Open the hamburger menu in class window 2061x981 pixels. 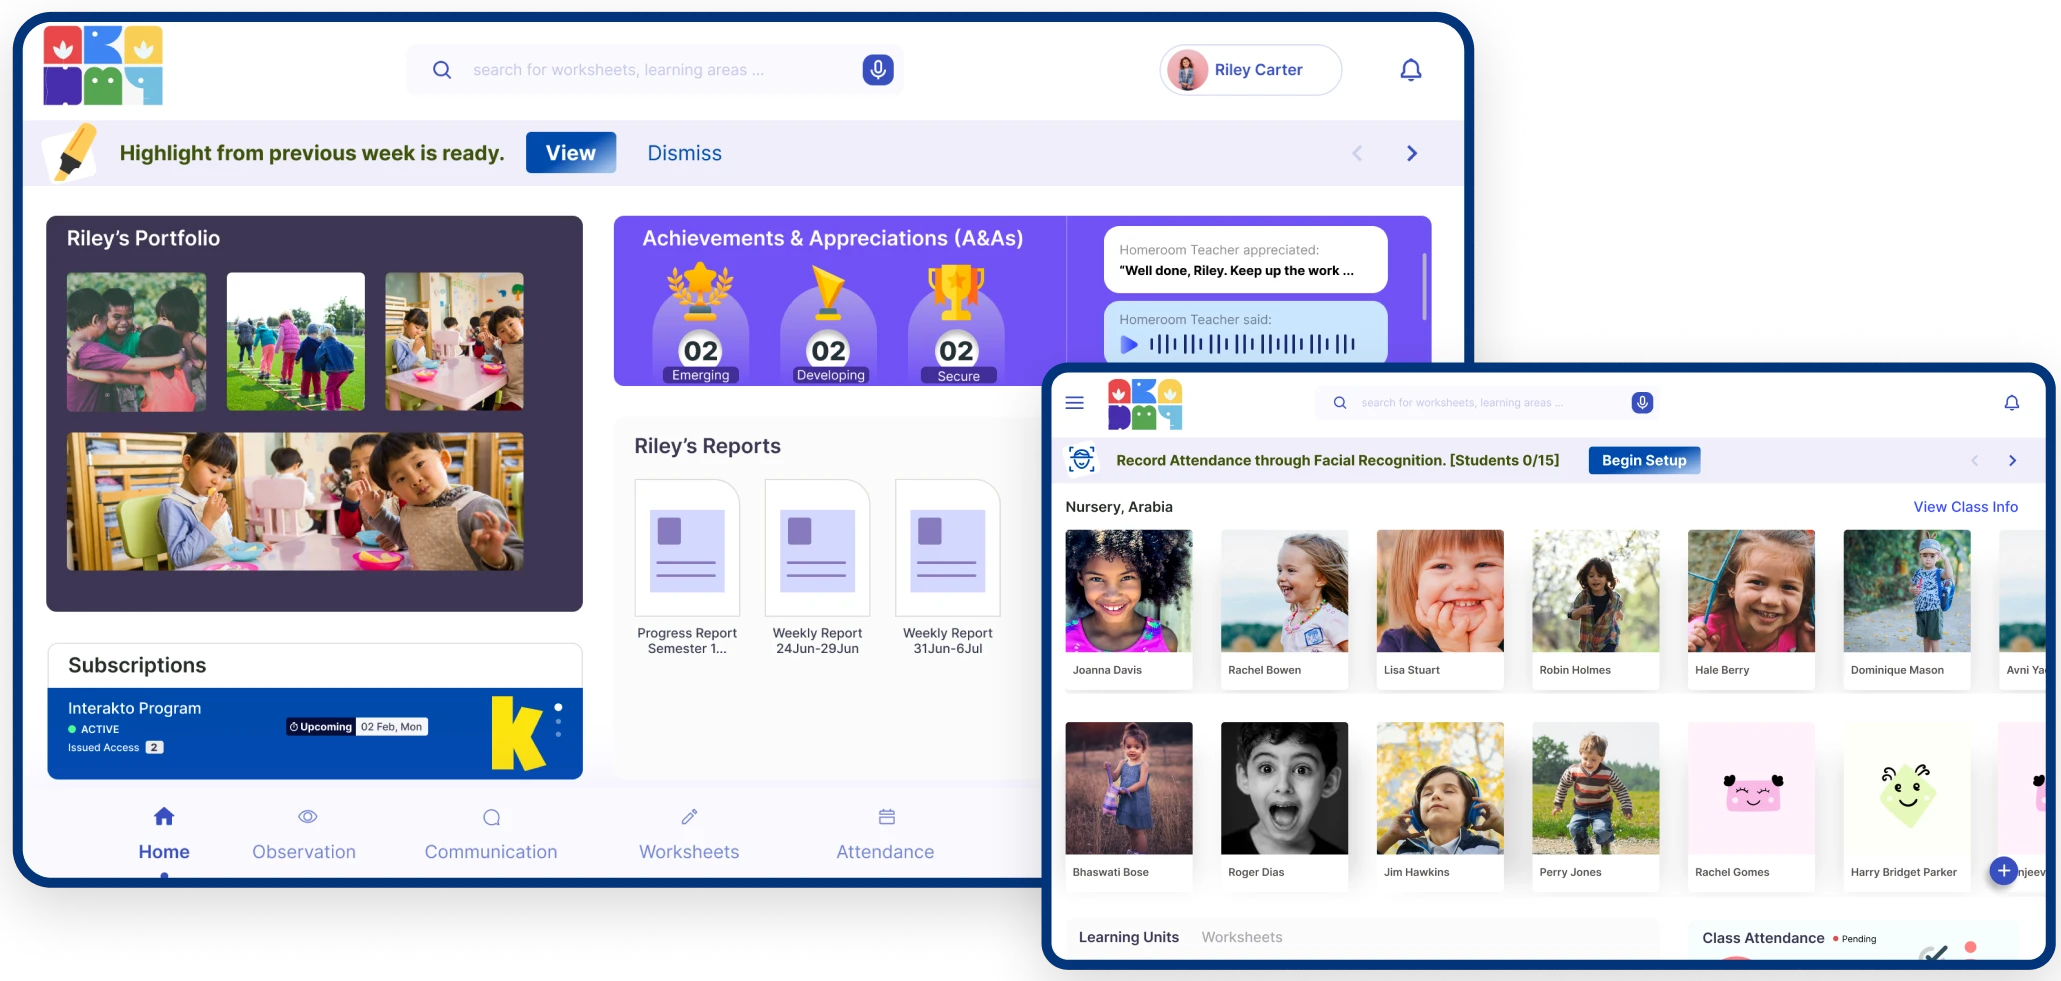(1075, 403)
